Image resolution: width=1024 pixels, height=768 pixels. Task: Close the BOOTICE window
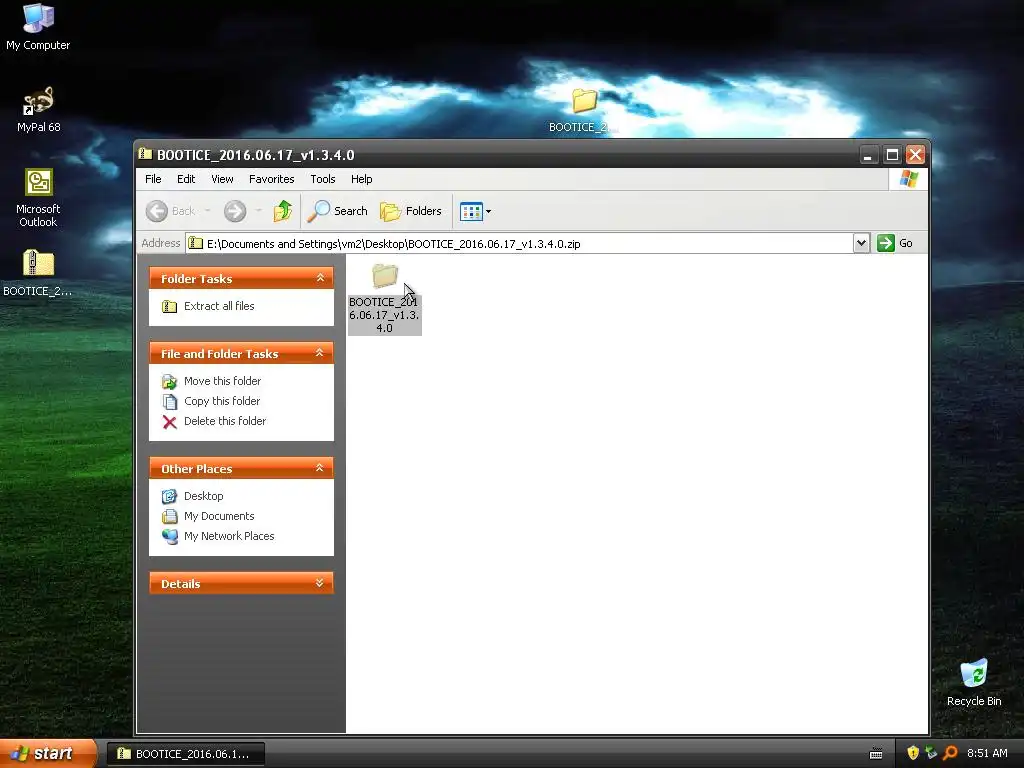click(915, 155)
